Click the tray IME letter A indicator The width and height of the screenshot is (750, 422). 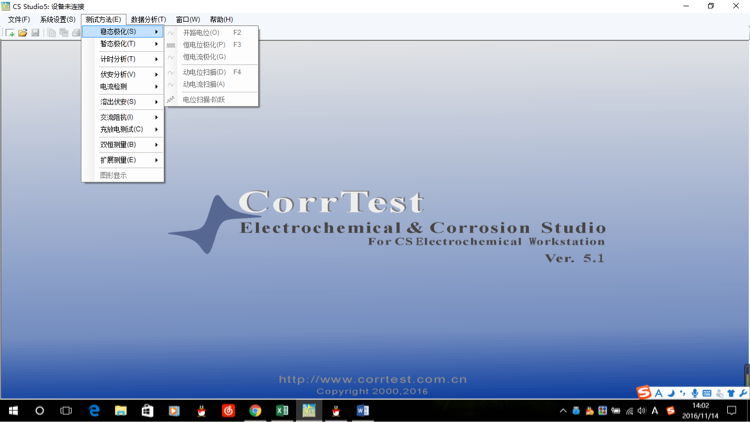point(655,411)
